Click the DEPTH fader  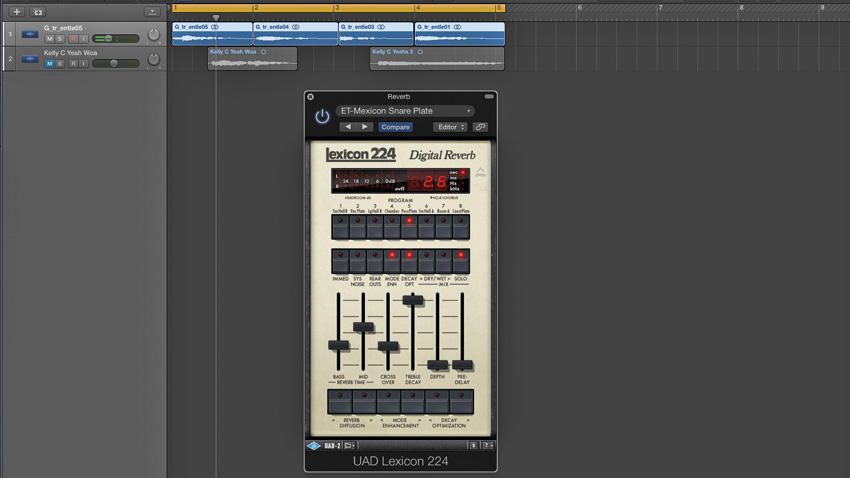coord(437,364)
